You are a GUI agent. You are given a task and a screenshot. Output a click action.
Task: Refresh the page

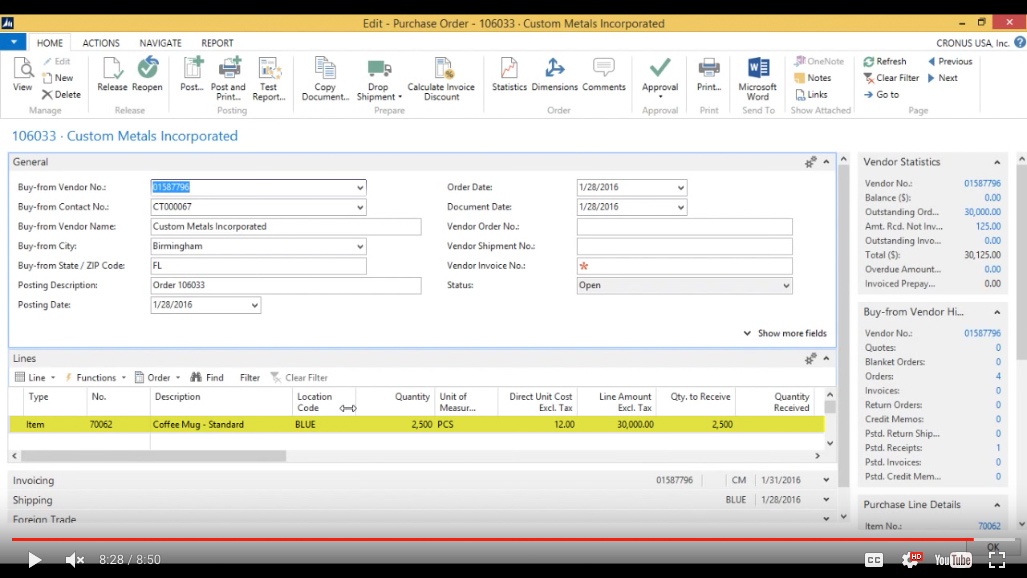[x=885, y=61]
